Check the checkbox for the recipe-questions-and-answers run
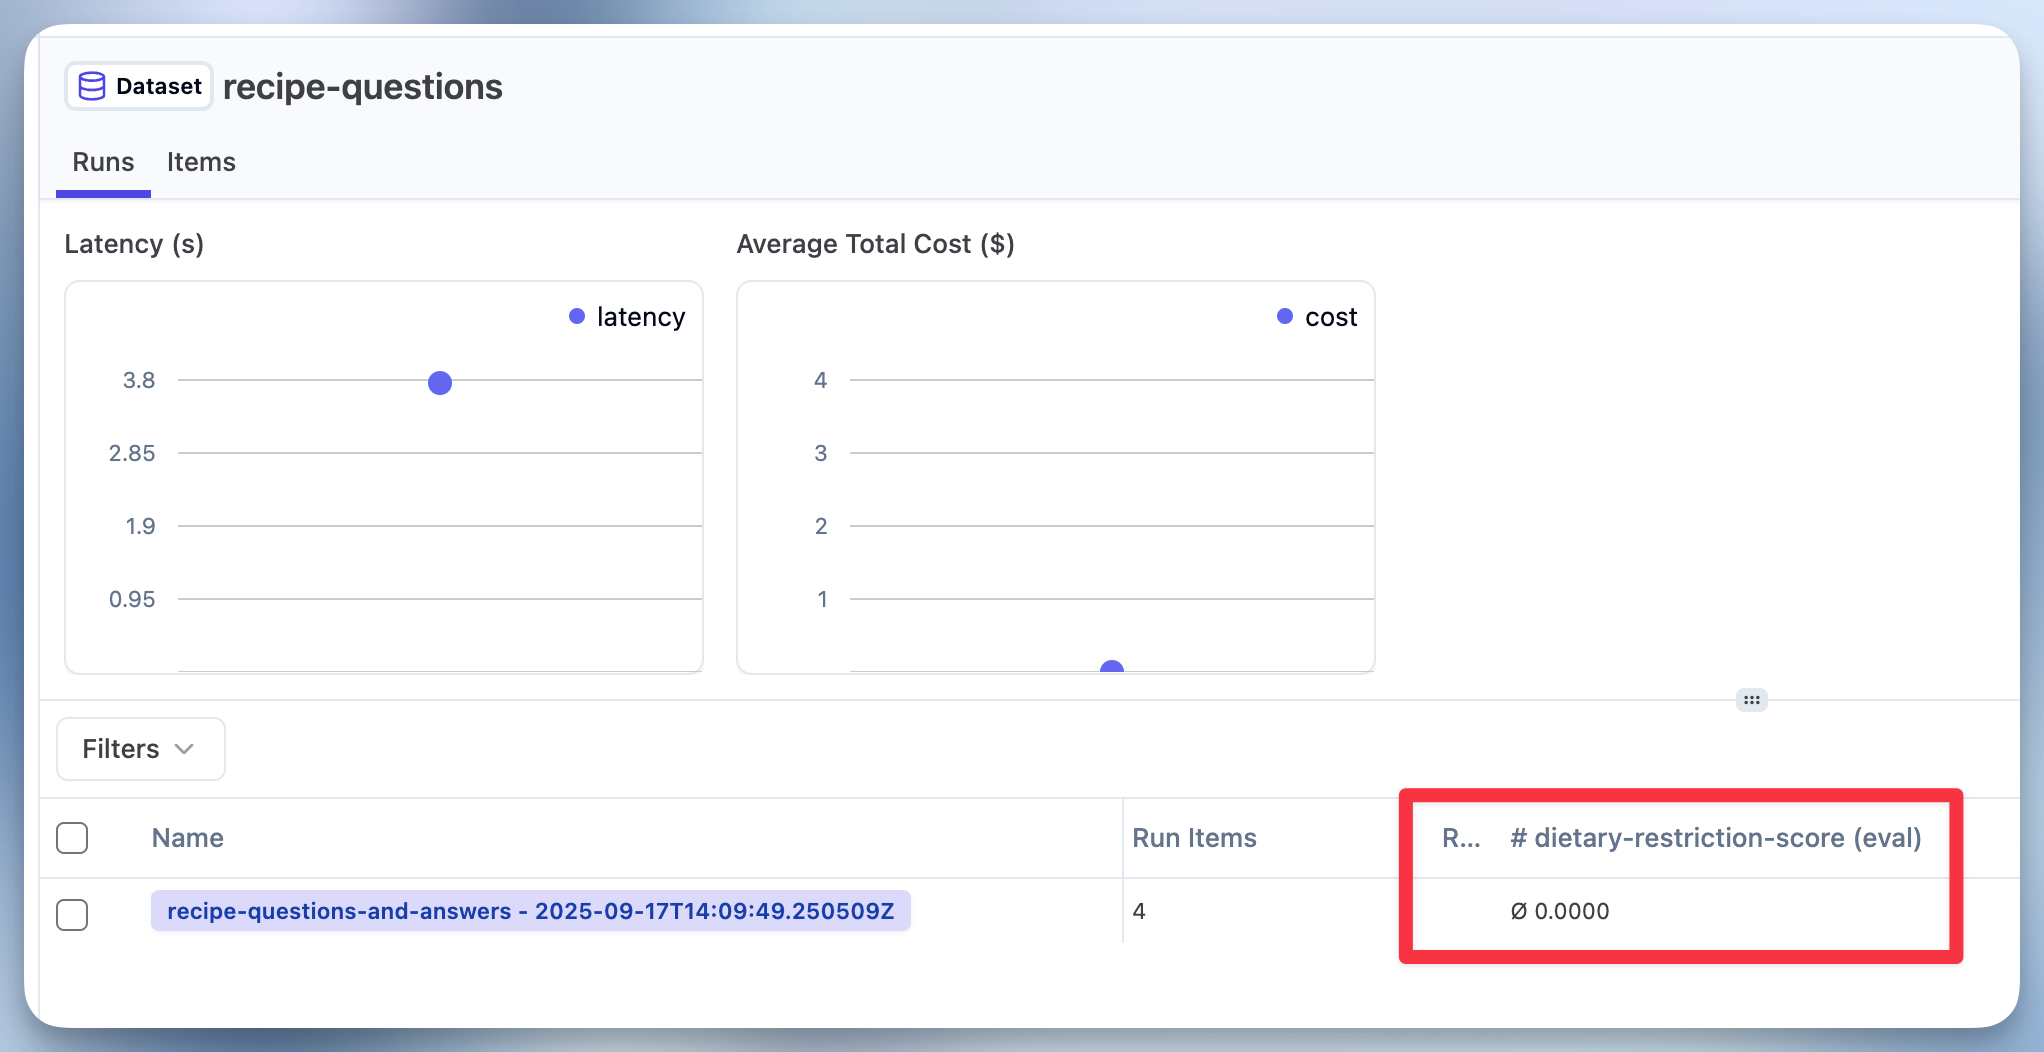This screenshot has height=1052, width=2044. pos(71,914)
